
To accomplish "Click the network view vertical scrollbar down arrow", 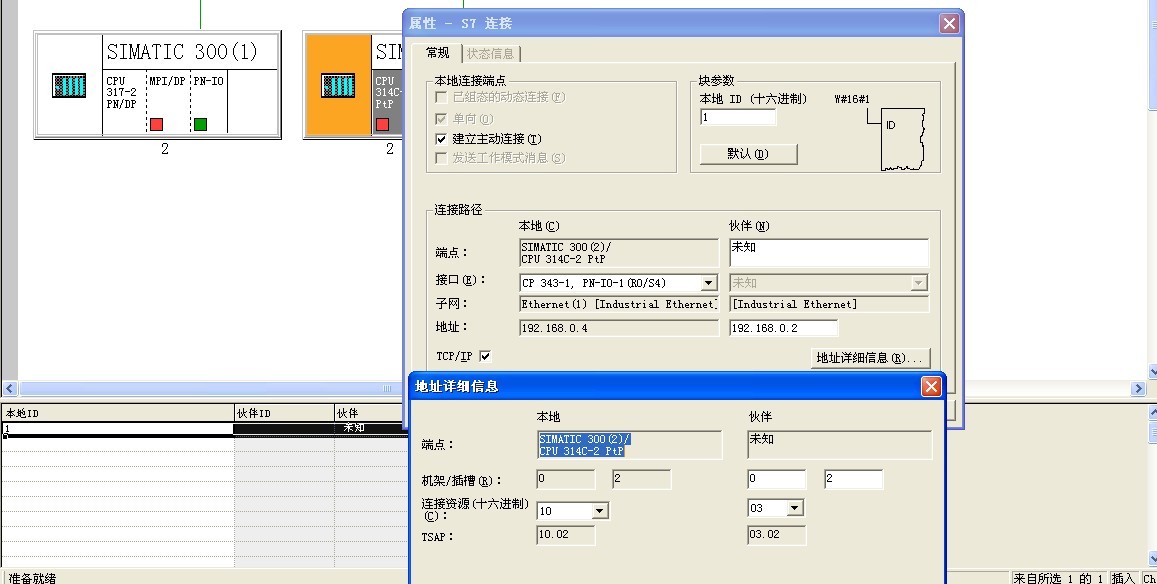I will tap(1153, 371).
